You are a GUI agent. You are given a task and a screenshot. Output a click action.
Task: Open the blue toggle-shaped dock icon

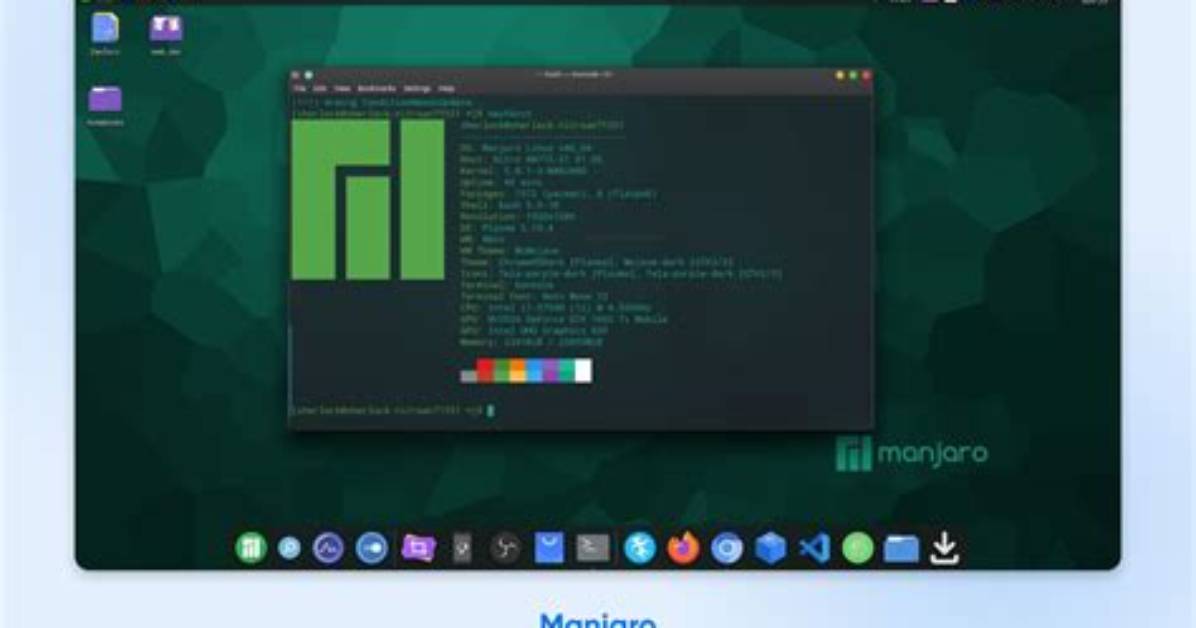[371, 548]
